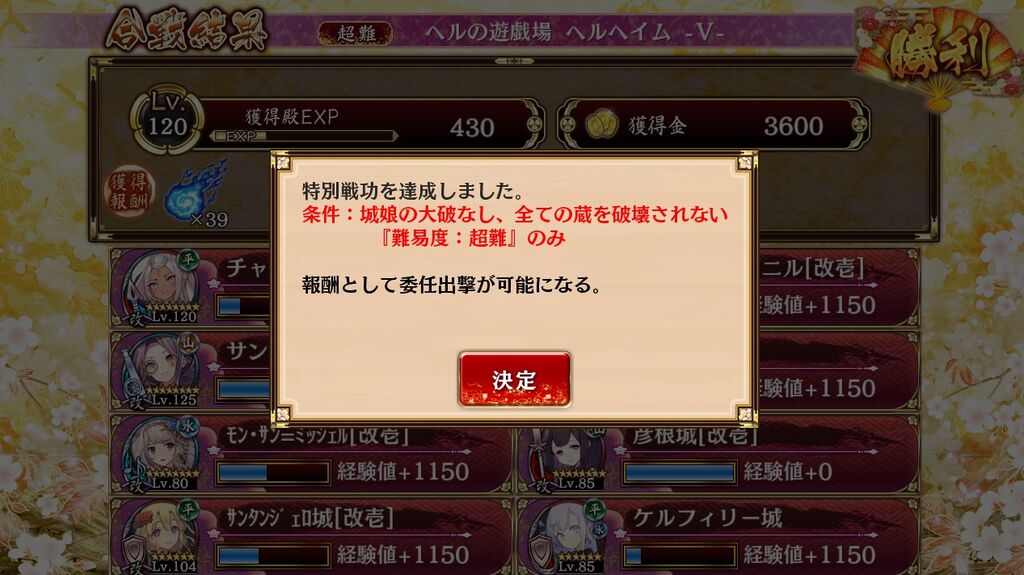The width and height of the screenshot is (1024, 575).
Task: Select the Lv.120 castle girl portrait
Action: click(x=161, y=288)
